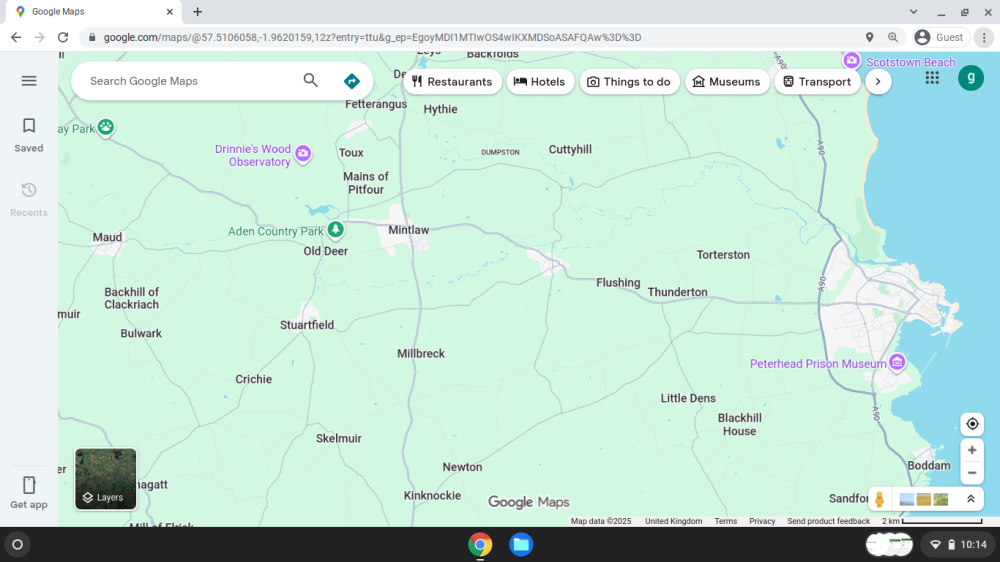Click the Millbreck place label
Screen dimensions: 1000x562
tap(421, 353)
